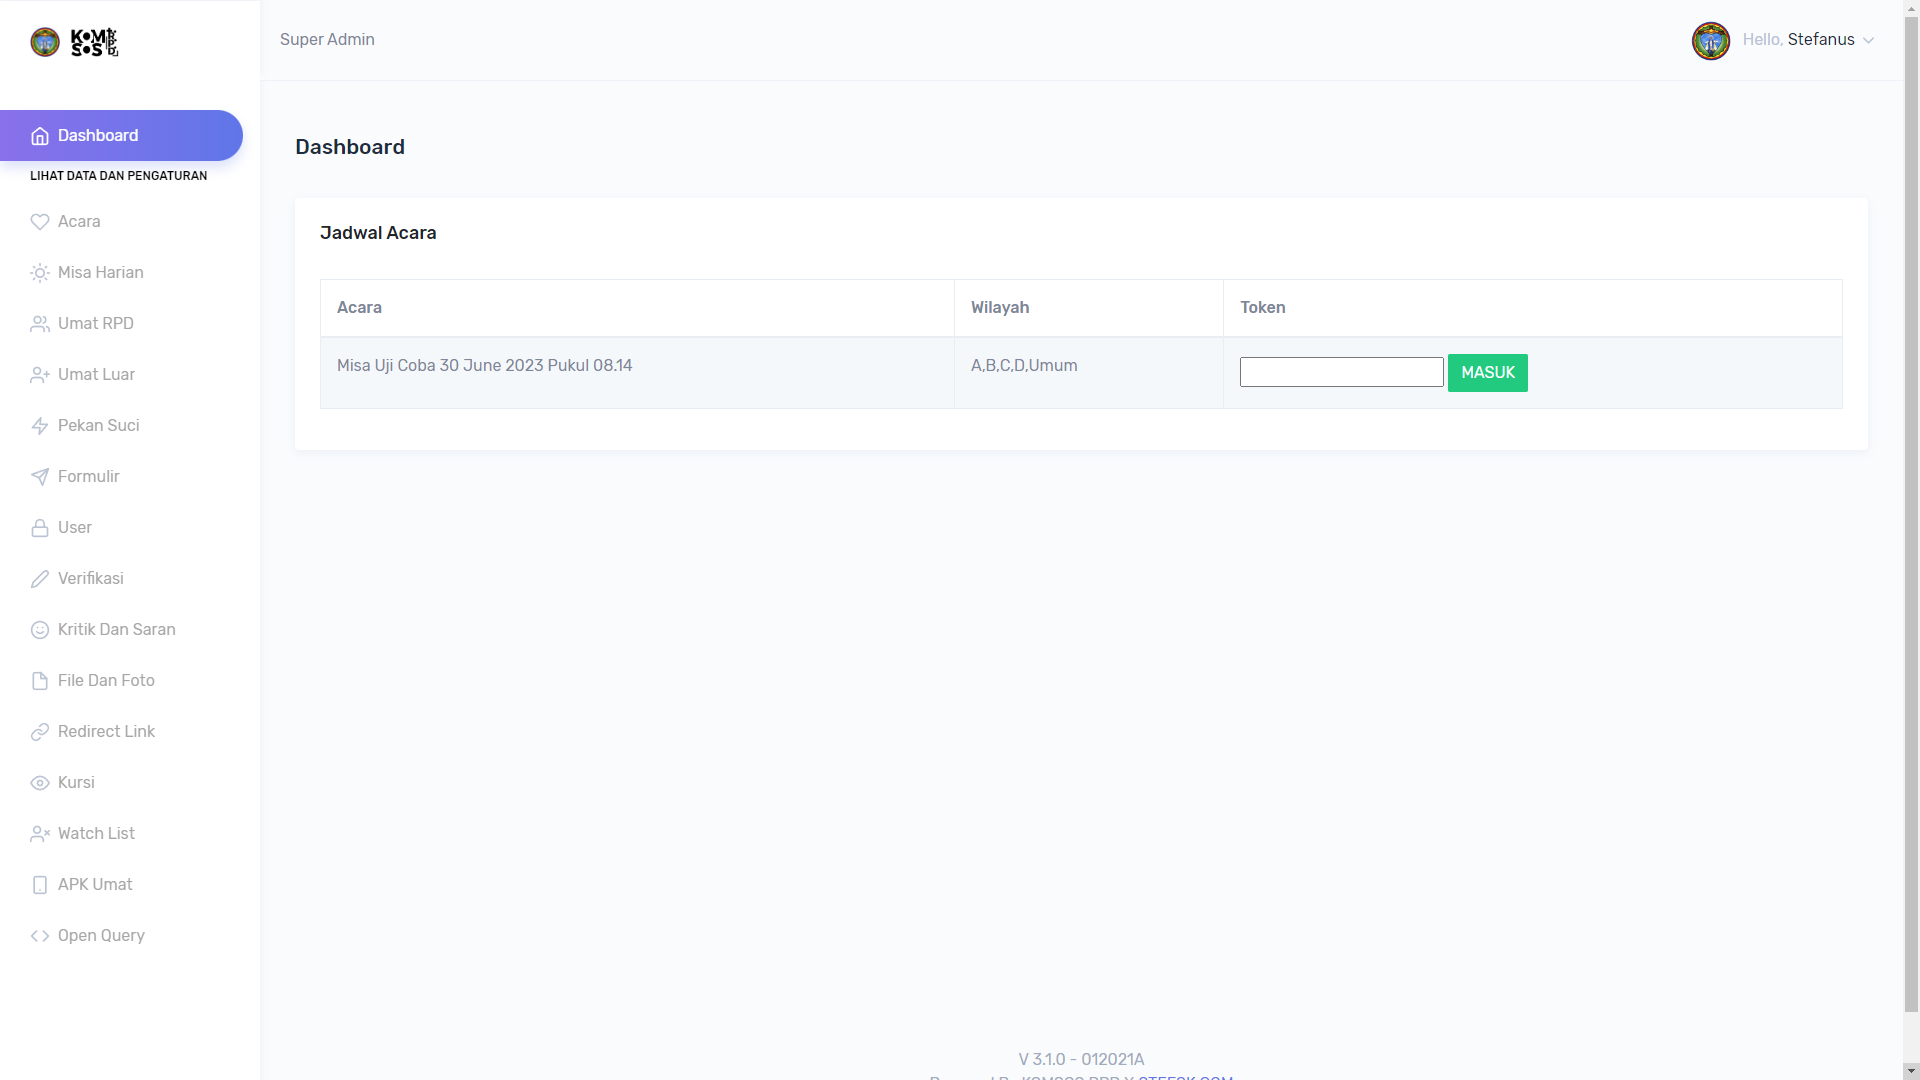Click the chain link Redirect Link icon
Screen dimensions: 1920x1080
[x=40, y=732]
